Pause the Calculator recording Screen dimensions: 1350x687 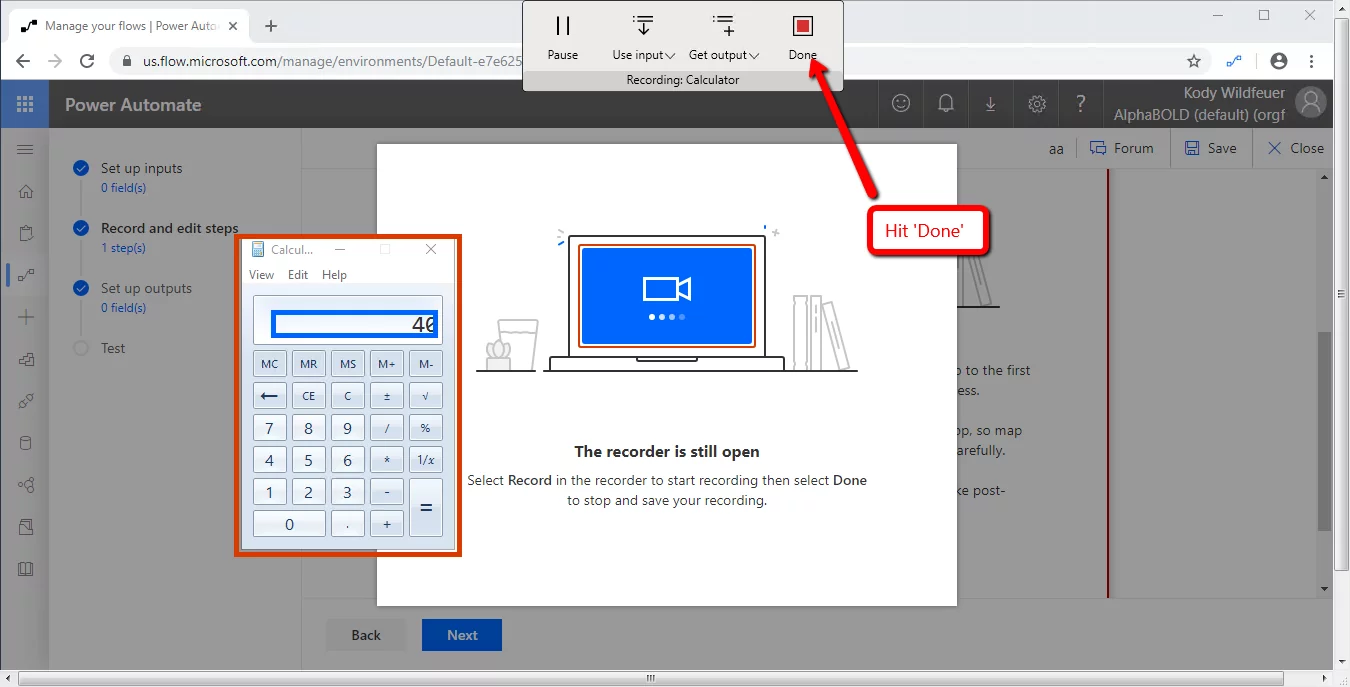pyautogui.click(x=563, y=37)
